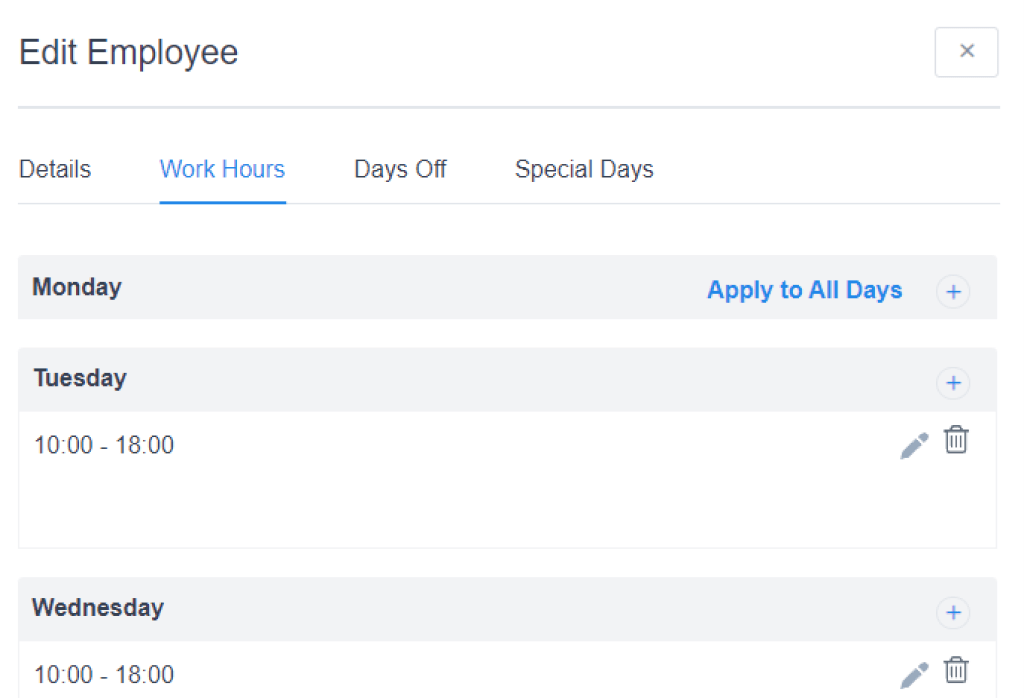Open the Days Off tab
Screen dimensions: 1024x698
(400, 169)
